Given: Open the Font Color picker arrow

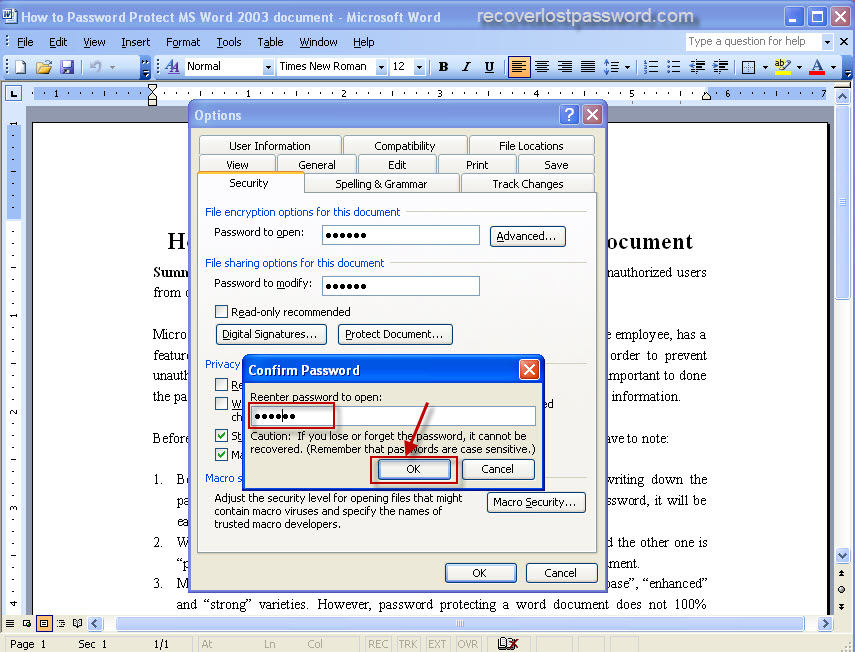Looking at the screenshot, I should coord(833,67).
